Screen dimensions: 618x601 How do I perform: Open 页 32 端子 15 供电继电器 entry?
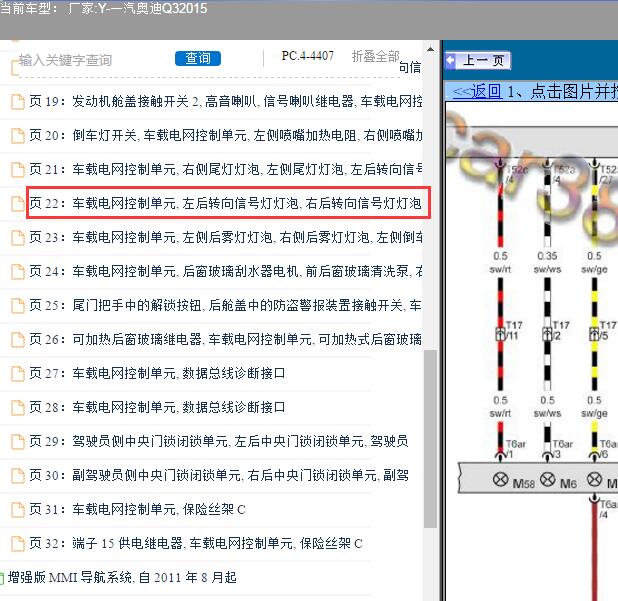196,543
